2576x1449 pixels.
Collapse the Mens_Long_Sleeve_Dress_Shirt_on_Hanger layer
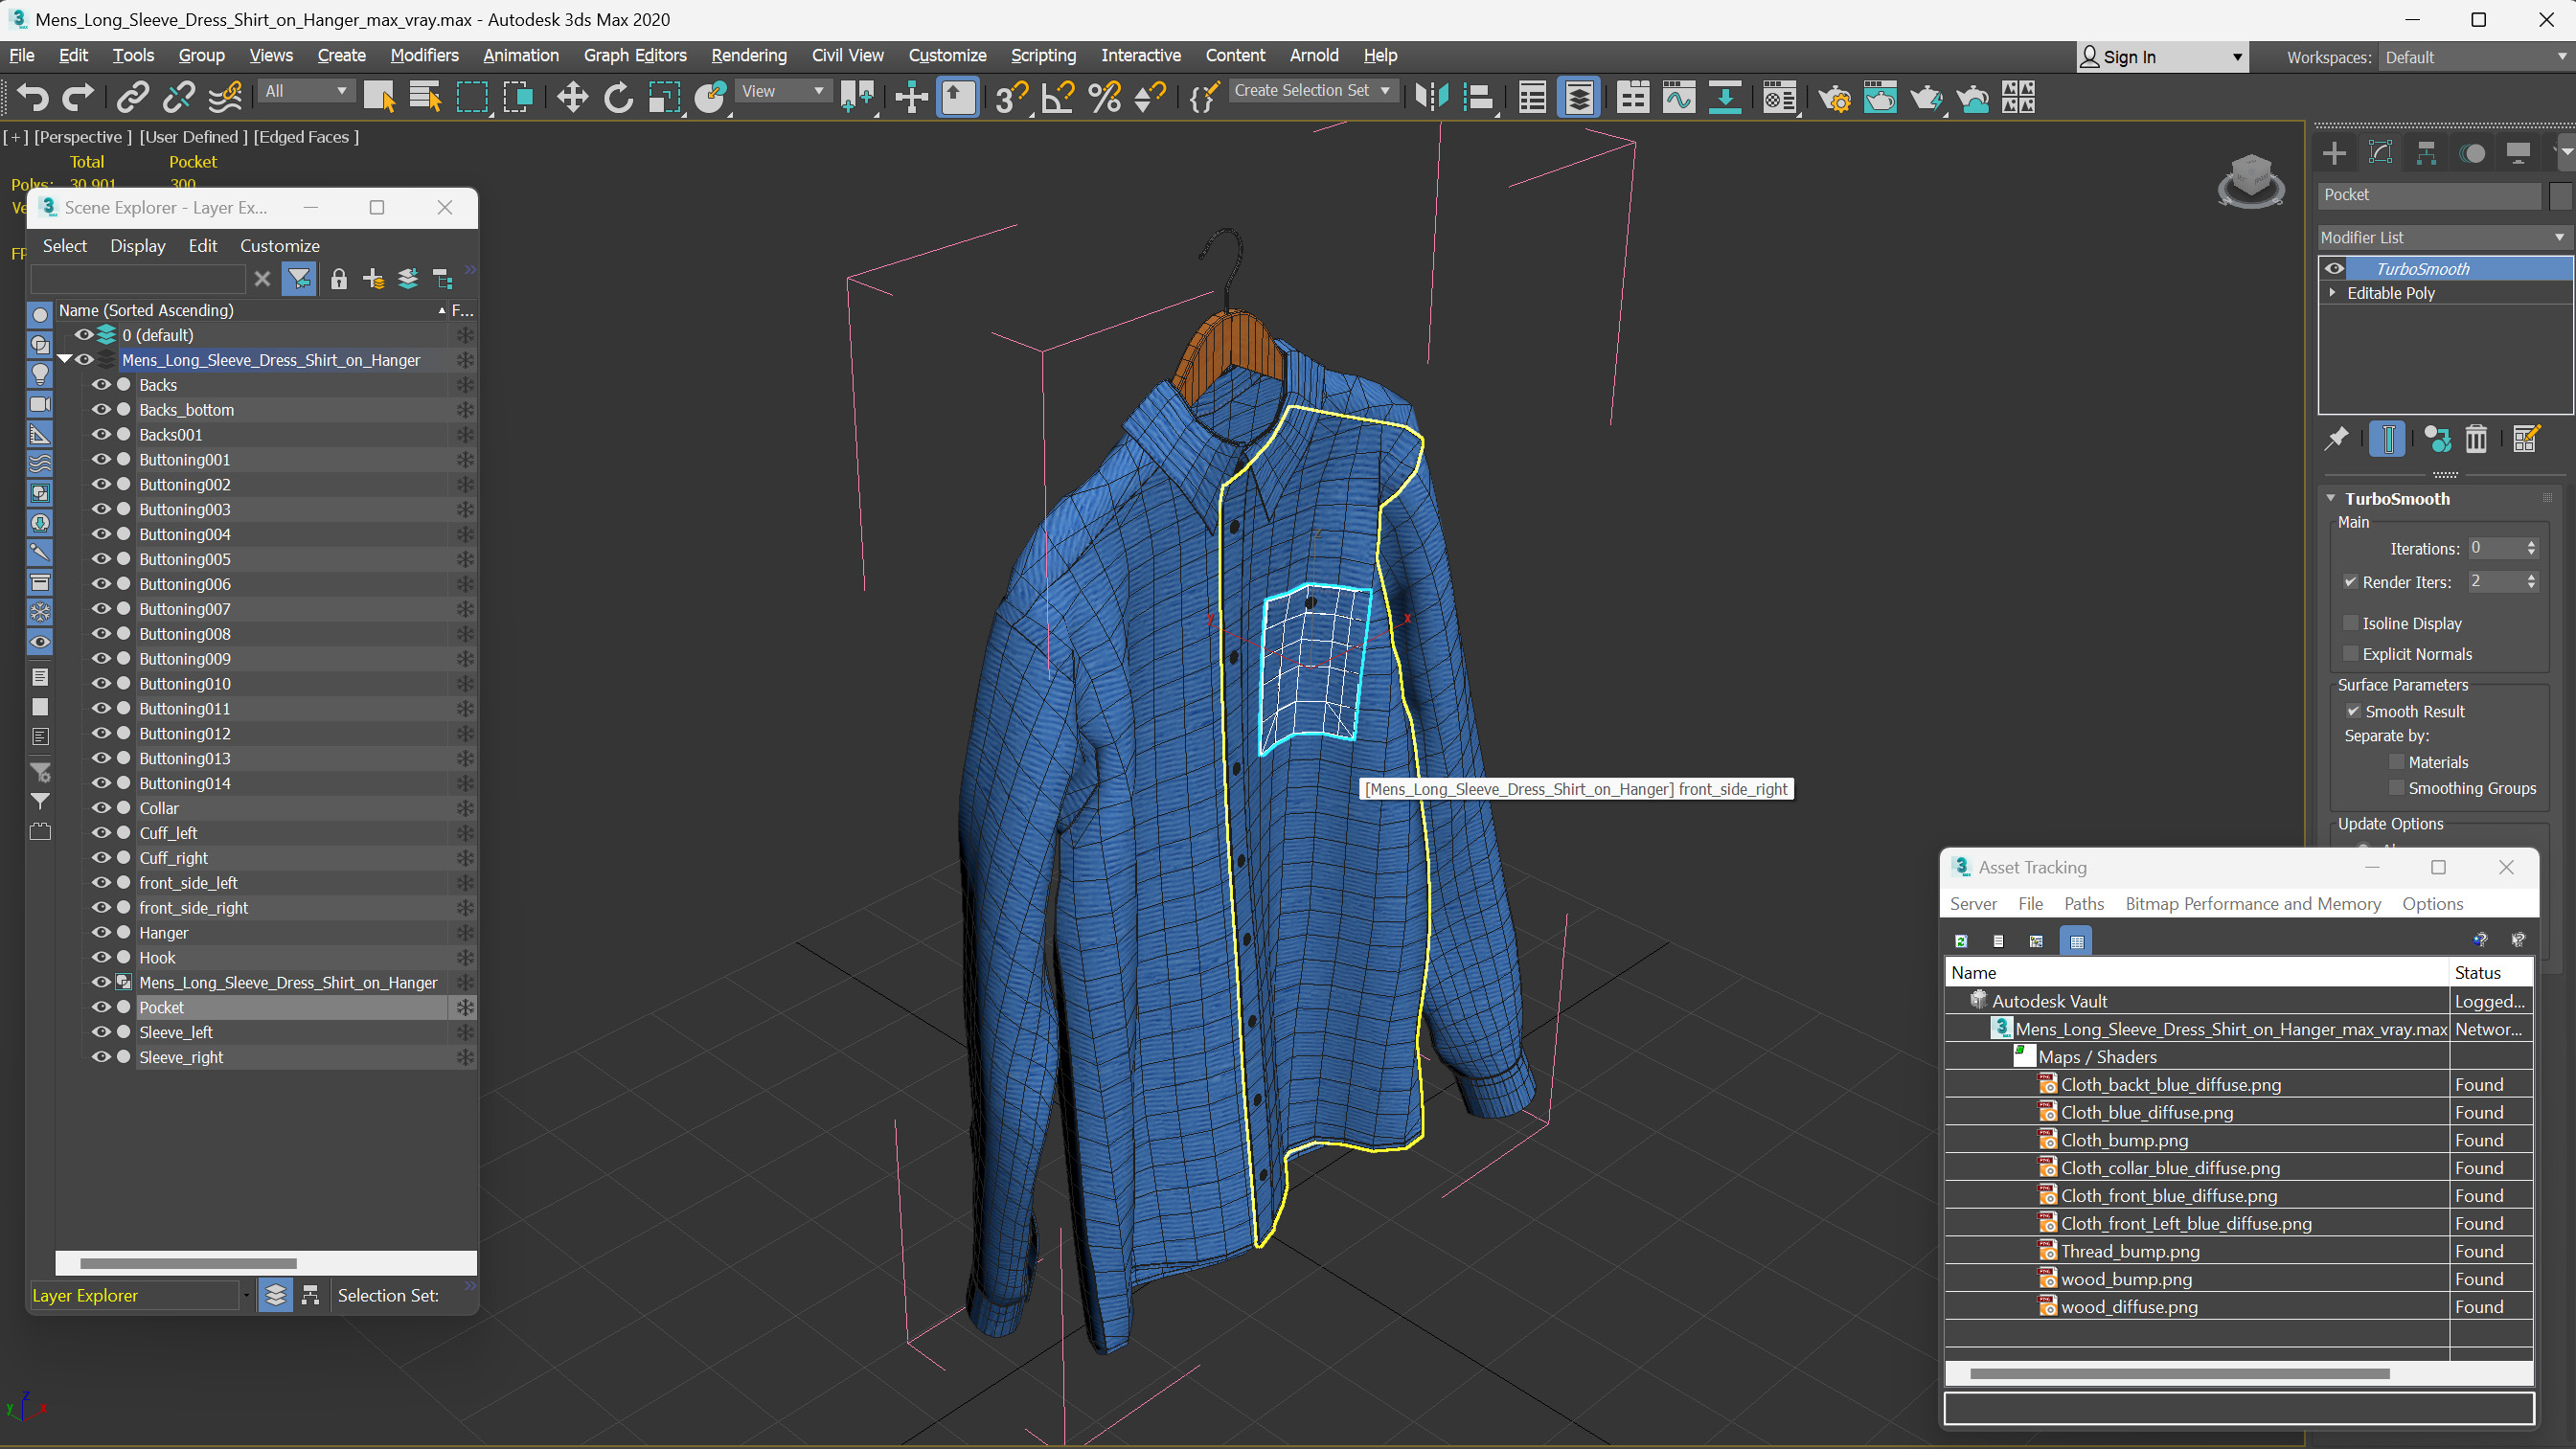click(65, 360)
